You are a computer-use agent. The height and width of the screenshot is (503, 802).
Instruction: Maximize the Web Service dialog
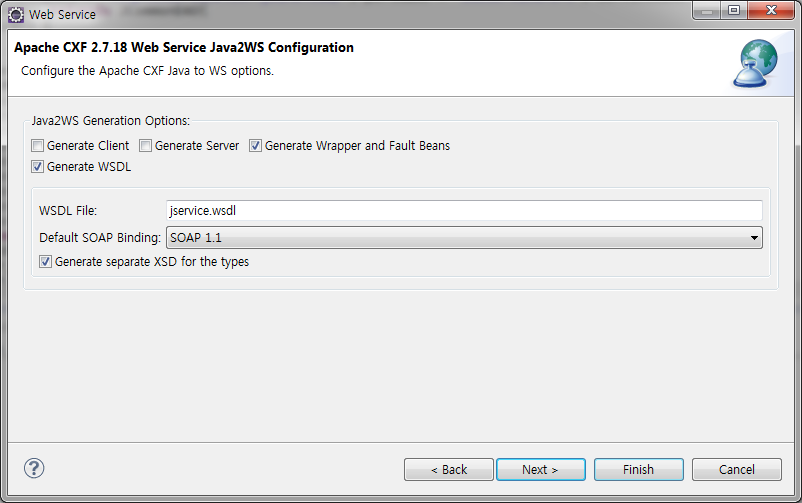[734, 10]
